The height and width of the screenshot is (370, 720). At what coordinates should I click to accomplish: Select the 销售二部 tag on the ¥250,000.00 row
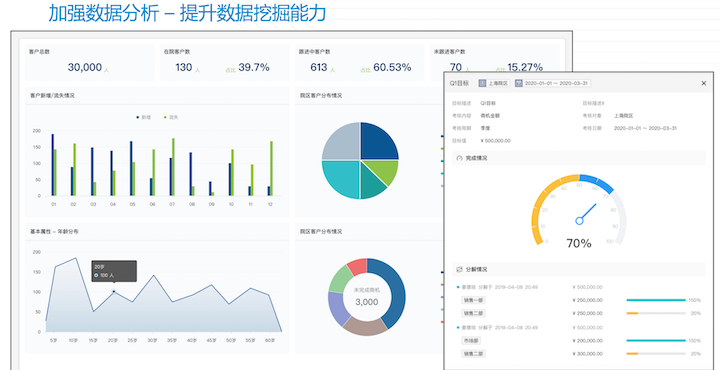tap(473, 313)
